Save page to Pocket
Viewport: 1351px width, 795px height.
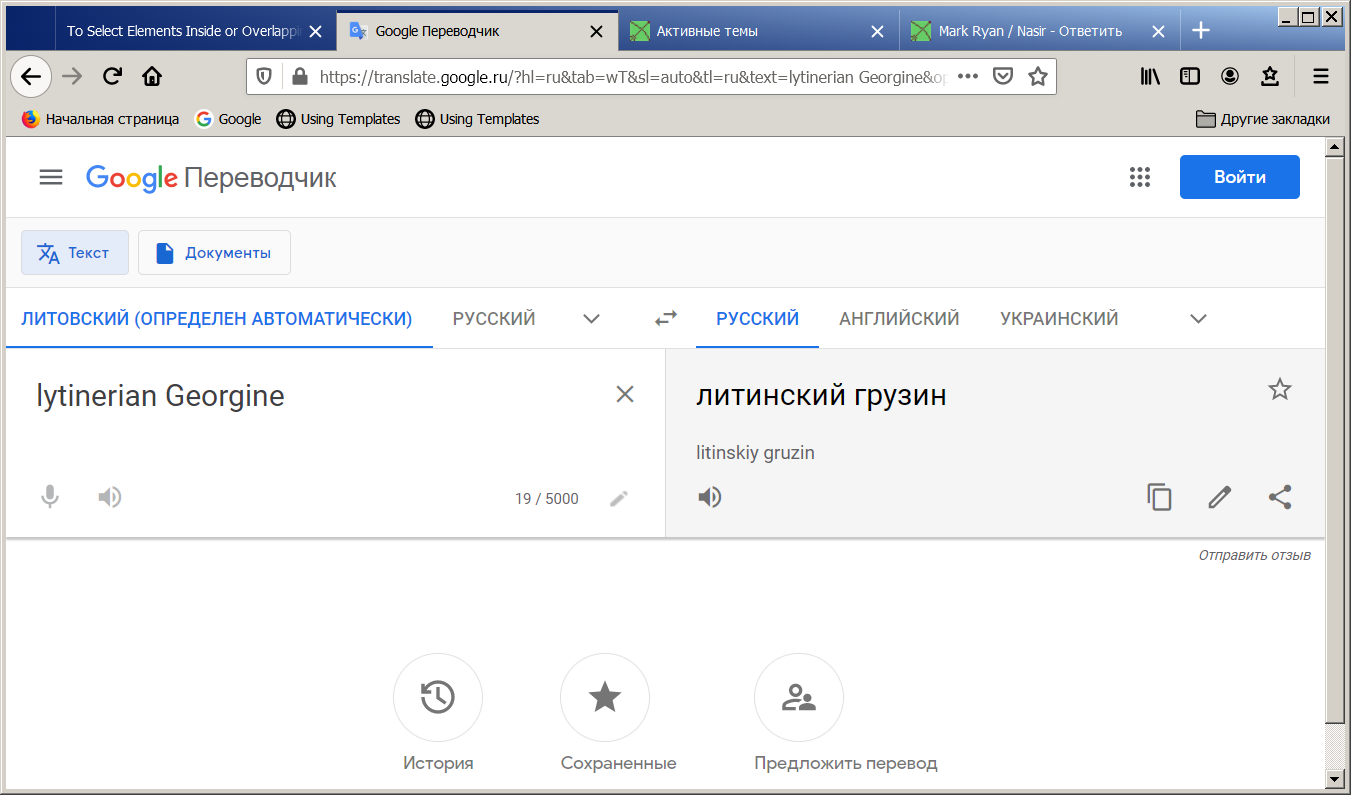click(1003, 76)
